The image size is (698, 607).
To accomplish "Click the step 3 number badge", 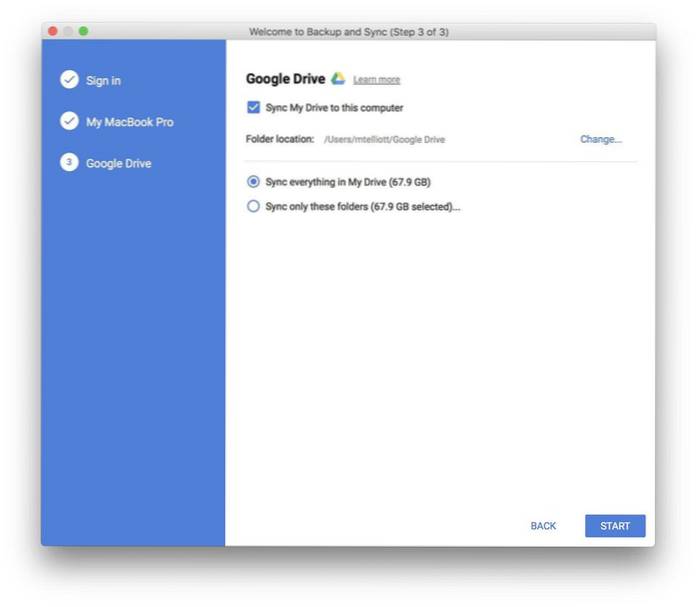I will (x=69, y=163).
